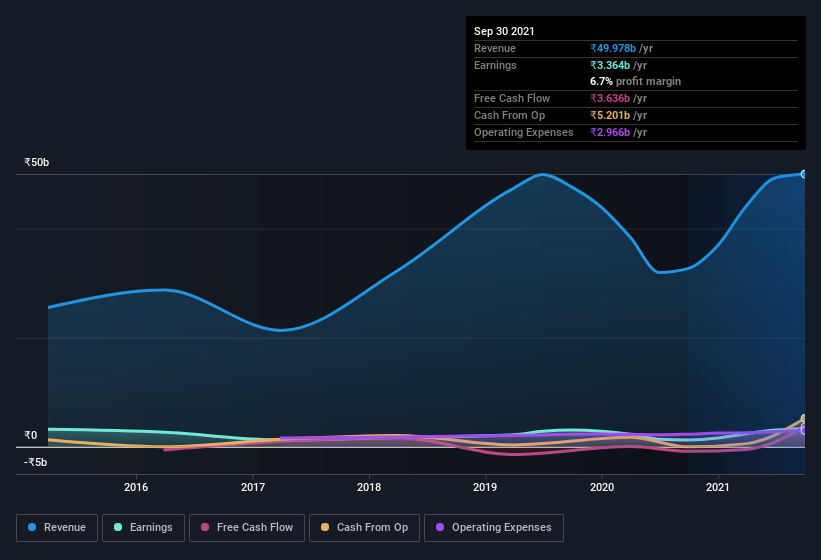Screen dimensions: 821x560
Task: Click the 2020 x-axis label
Action: coord(602,487)
